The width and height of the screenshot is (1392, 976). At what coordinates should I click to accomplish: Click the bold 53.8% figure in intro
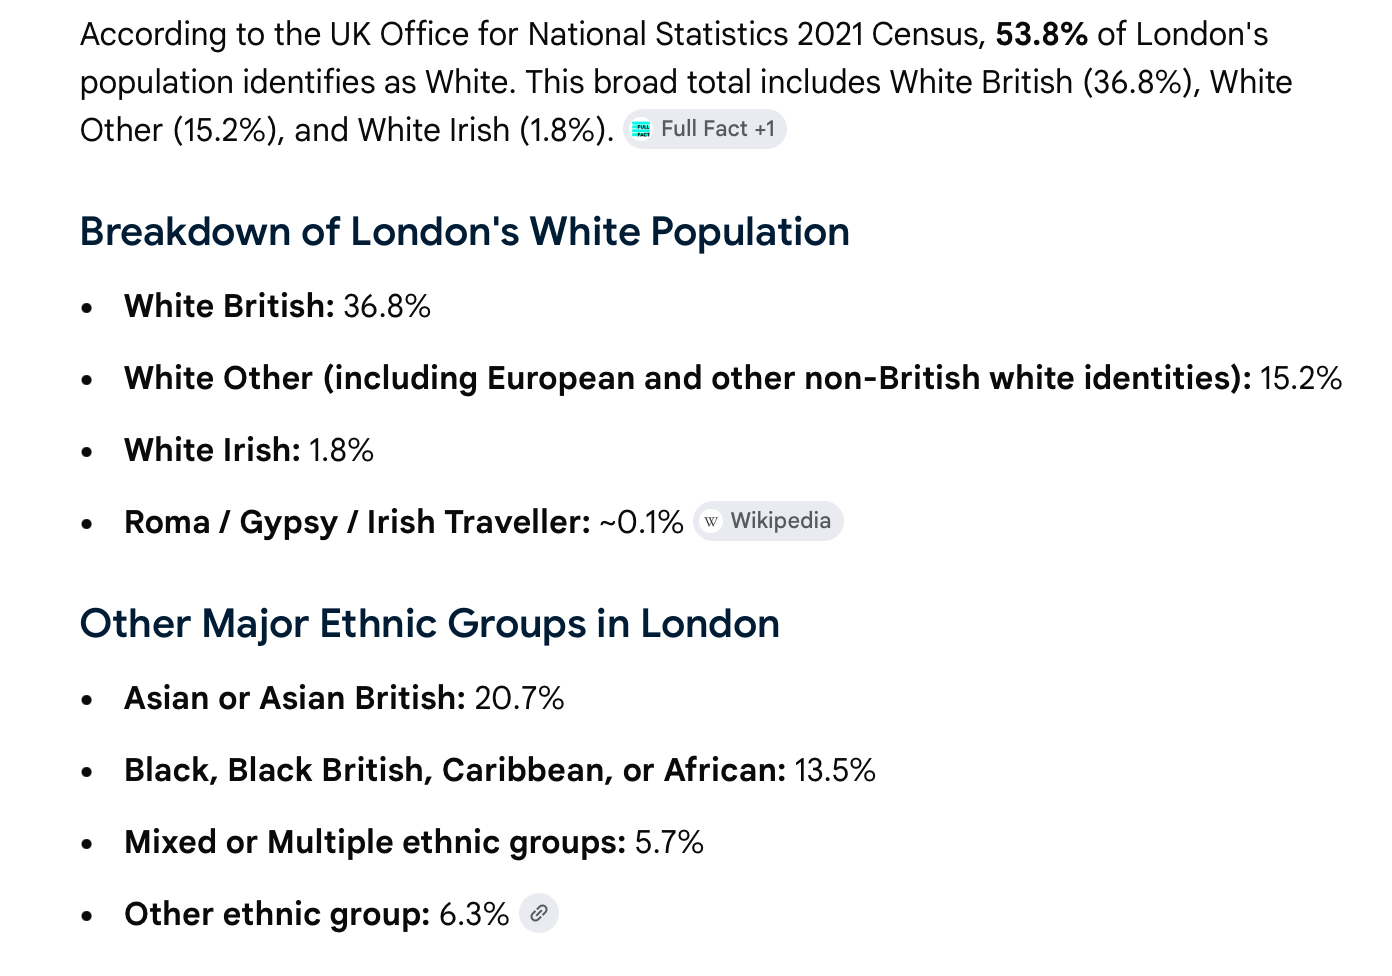pos(1041,34)
